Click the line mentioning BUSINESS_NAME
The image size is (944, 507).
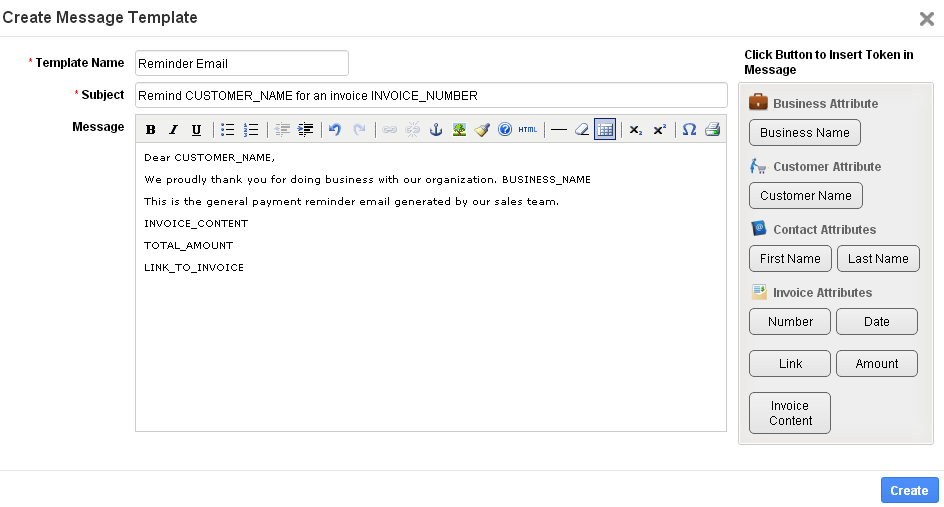pyautogui.click(x=367, y=179)
